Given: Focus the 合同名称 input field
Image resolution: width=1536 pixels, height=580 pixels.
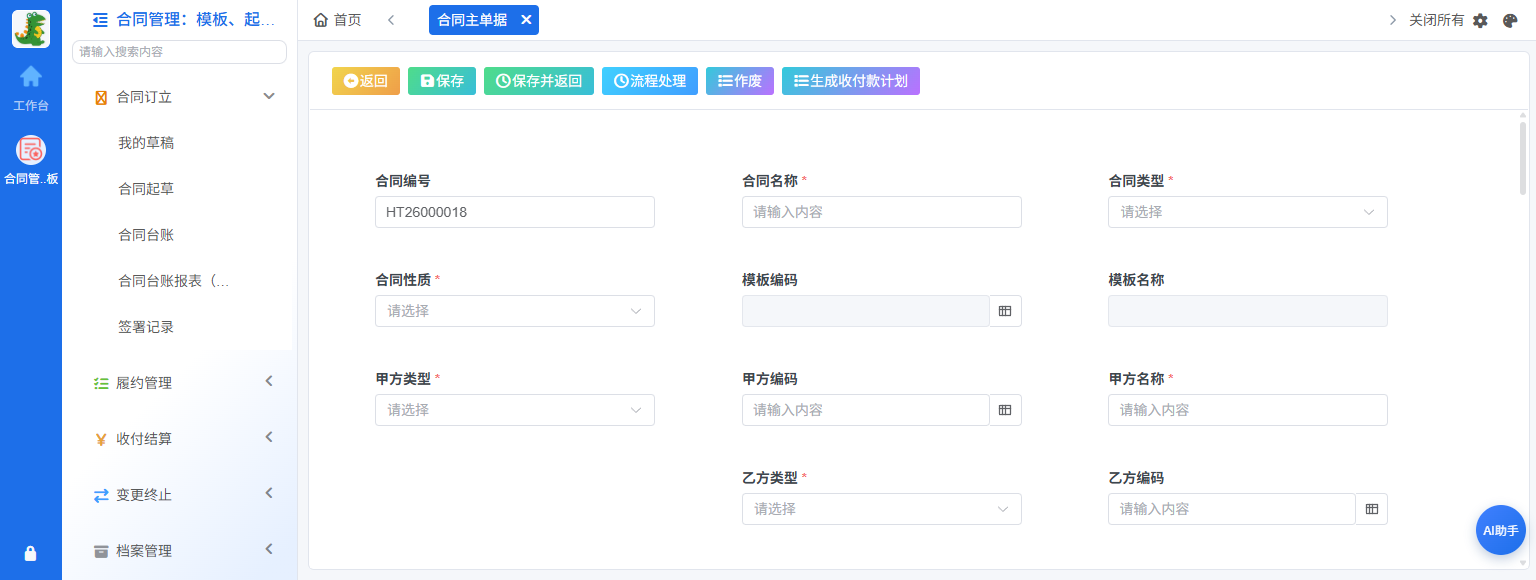Looking at the screenshot, I should (x=882, y=212).
